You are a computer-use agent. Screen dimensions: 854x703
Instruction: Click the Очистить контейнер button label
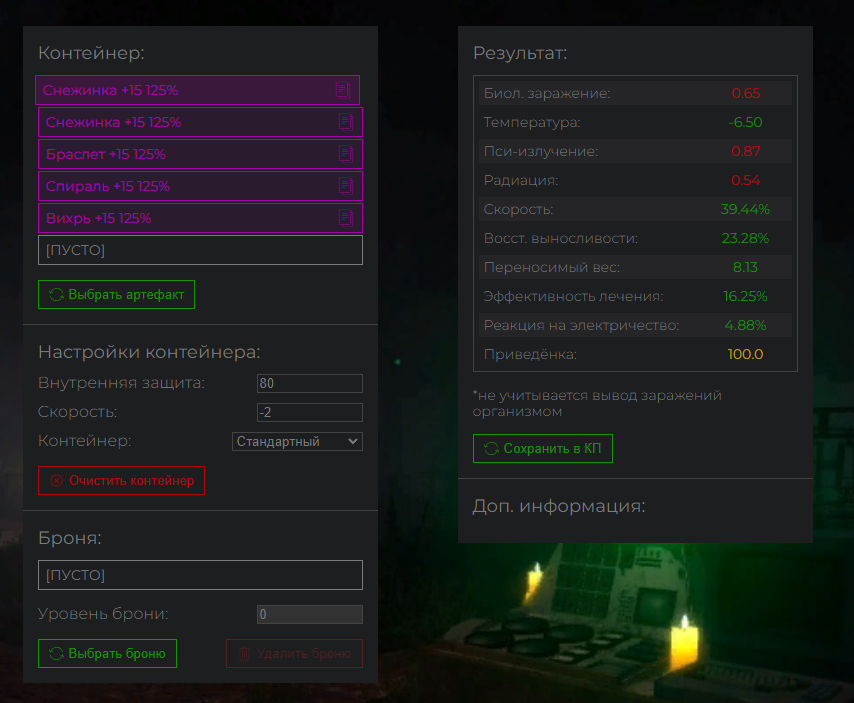click(x=131, y=481)
